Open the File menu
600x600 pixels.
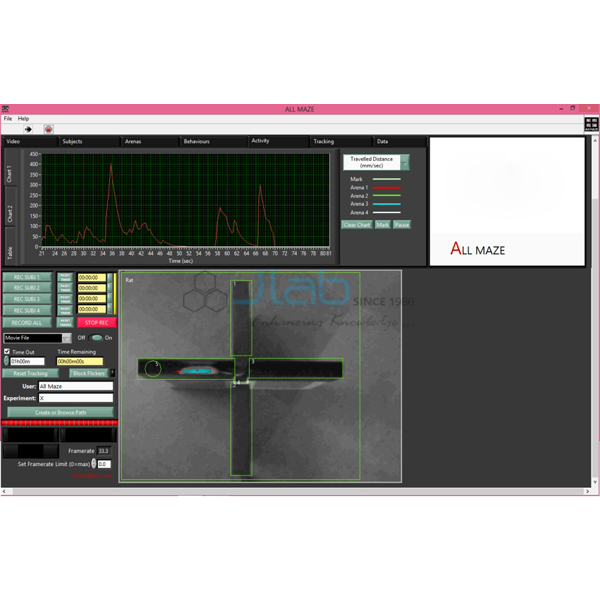(8, 119)
